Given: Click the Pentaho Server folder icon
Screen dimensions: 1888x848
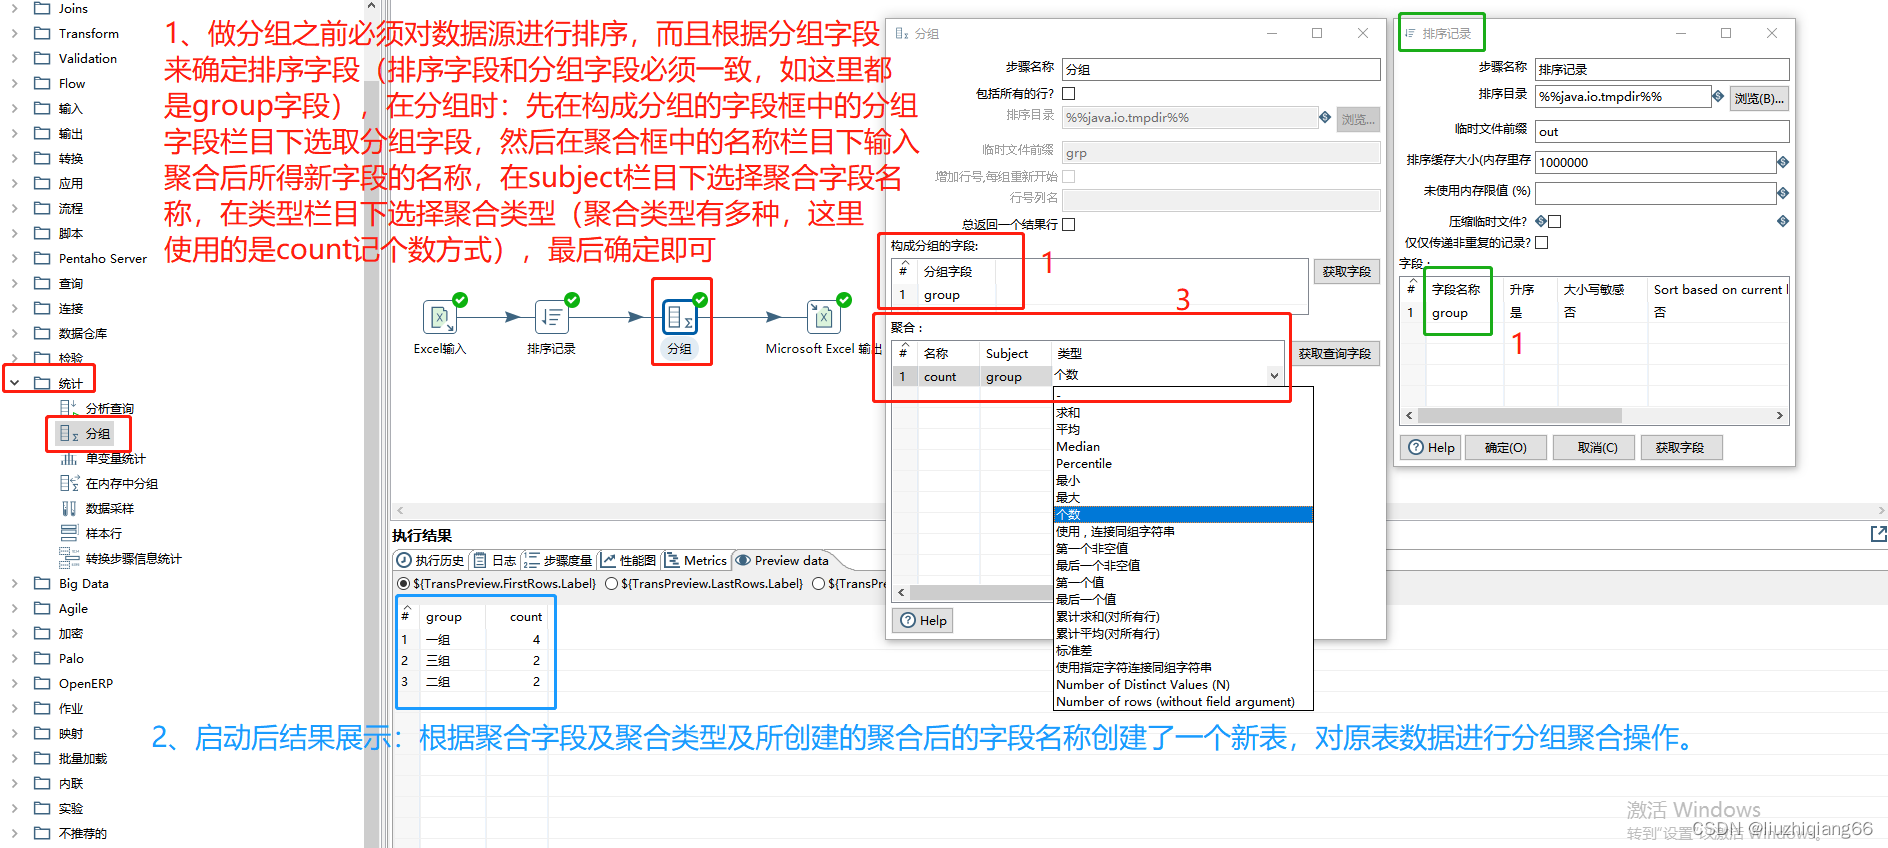Looking at the screenshot, I should point(42,258).
